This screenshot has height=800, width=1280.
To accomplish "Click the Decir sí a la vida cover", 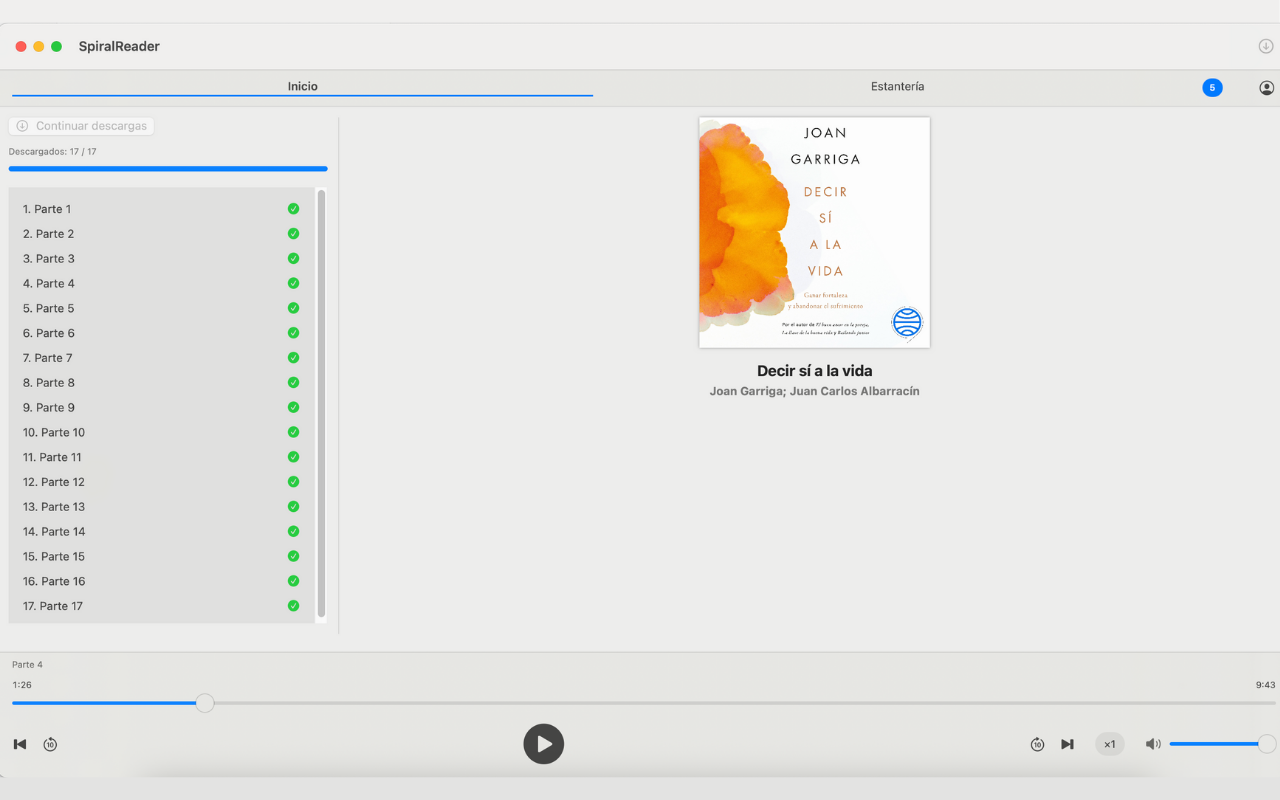I will point(814,232).
